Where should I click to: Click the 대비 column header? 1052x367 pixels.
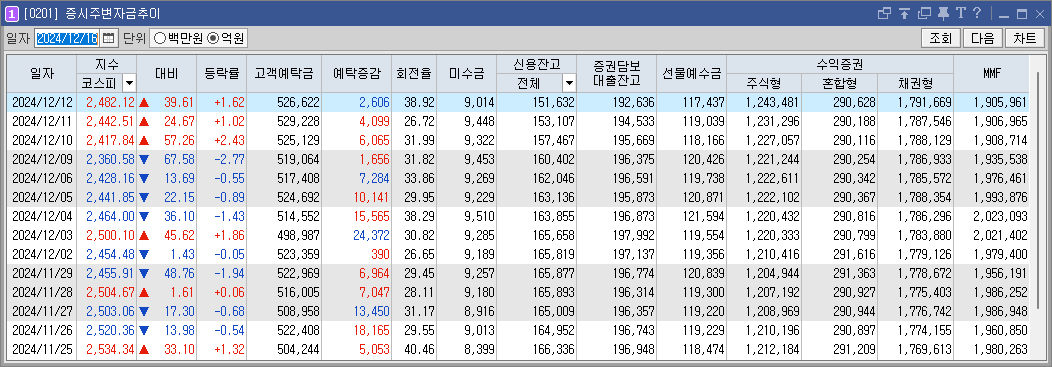[166, 73]
